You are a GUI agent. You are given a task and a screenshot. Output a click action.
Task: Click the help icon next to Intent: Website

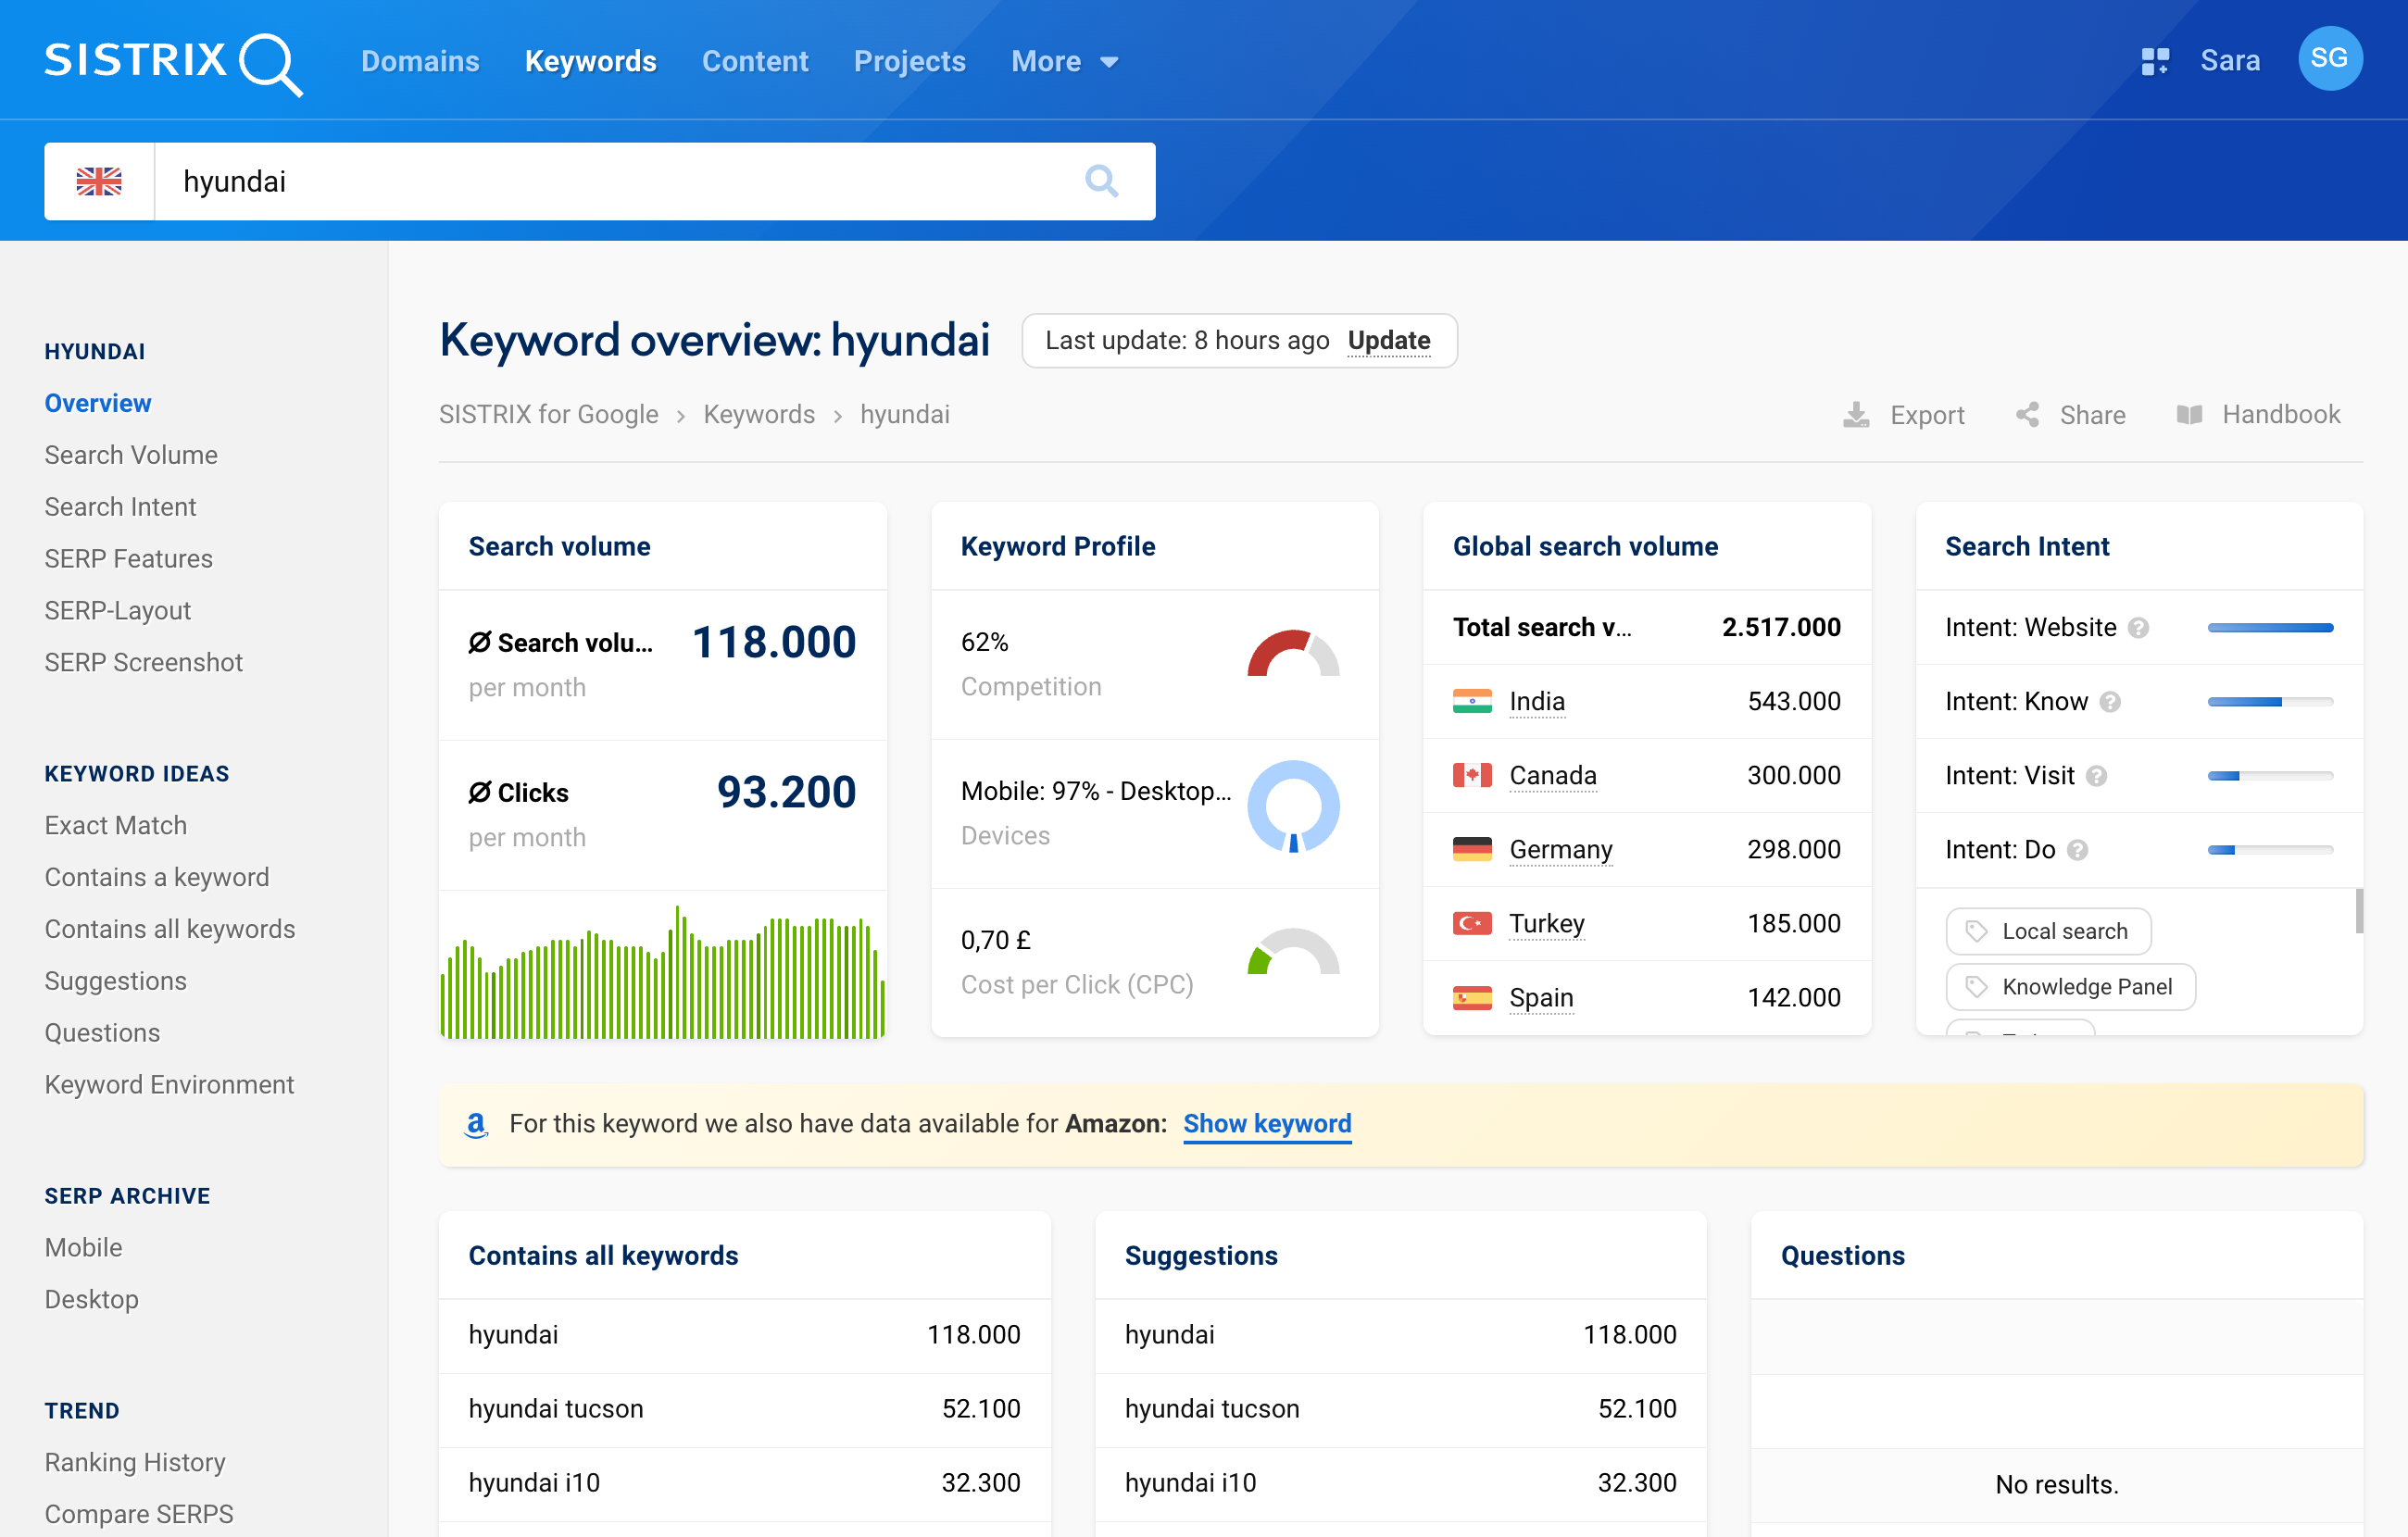(2139, 627)
